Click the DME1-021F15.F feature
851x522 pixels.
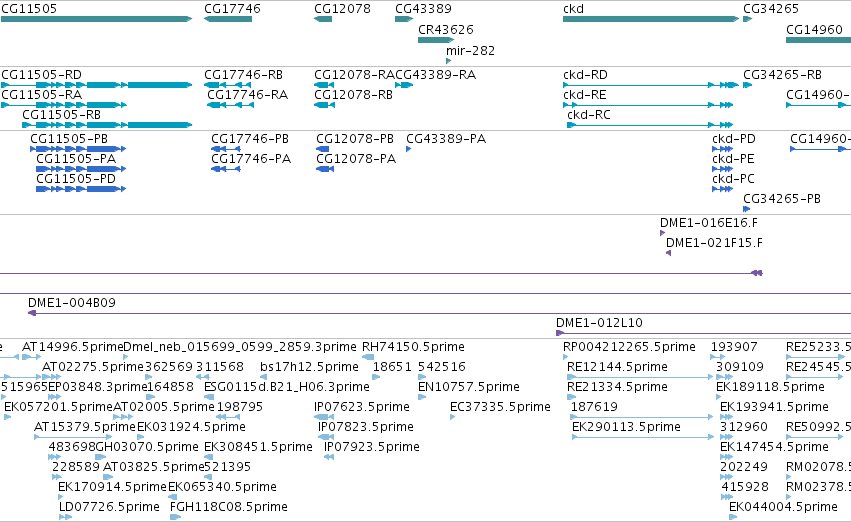[x=669, y=253]
